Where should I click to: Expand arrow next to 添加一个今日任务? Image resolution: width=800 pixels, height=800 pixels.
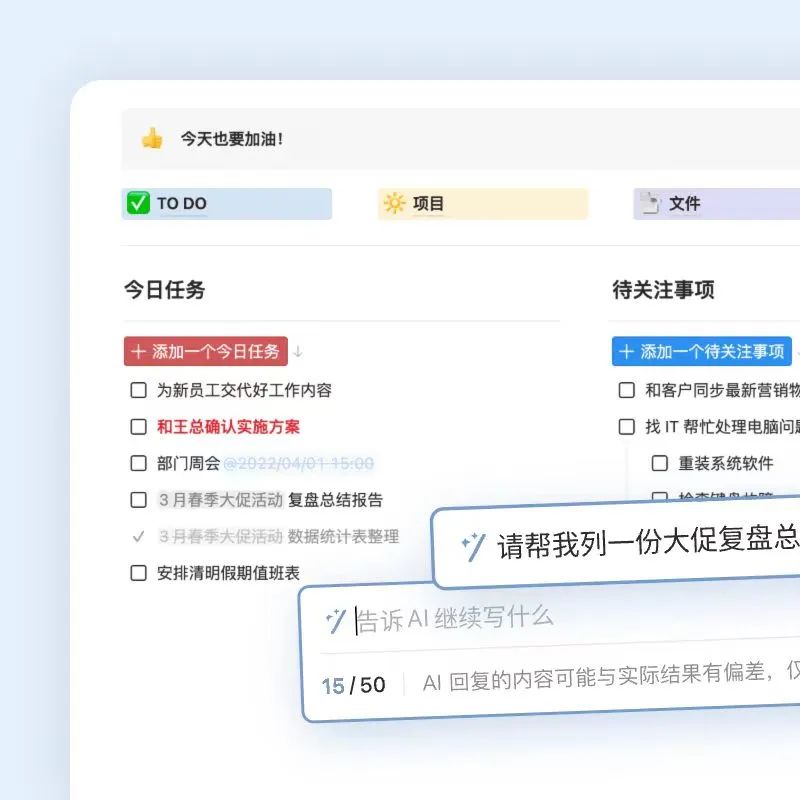(298, 352)
